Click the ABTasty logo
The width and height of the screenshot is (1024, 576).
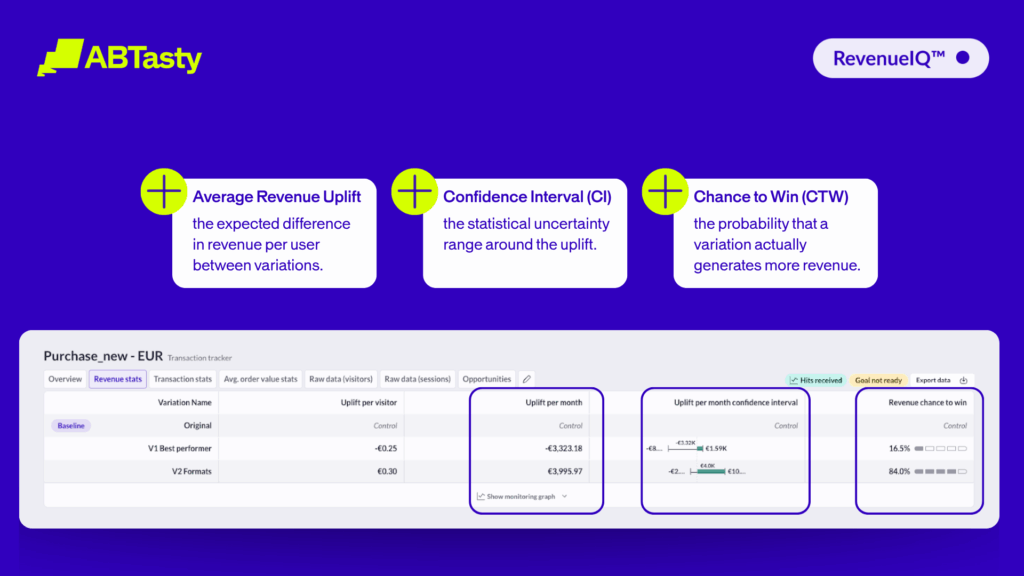click(119, 58)
